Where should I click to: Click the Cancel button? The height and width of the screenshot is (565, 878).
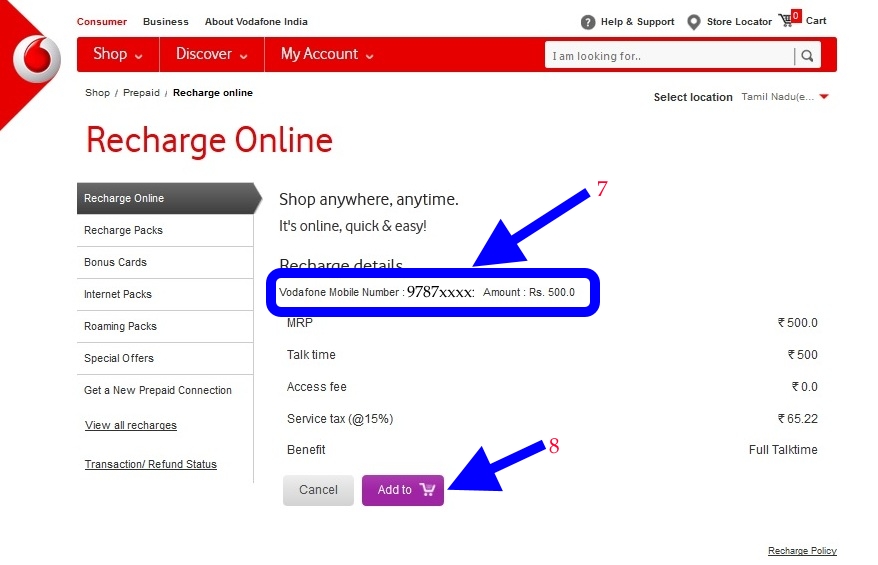pos(318,490)
